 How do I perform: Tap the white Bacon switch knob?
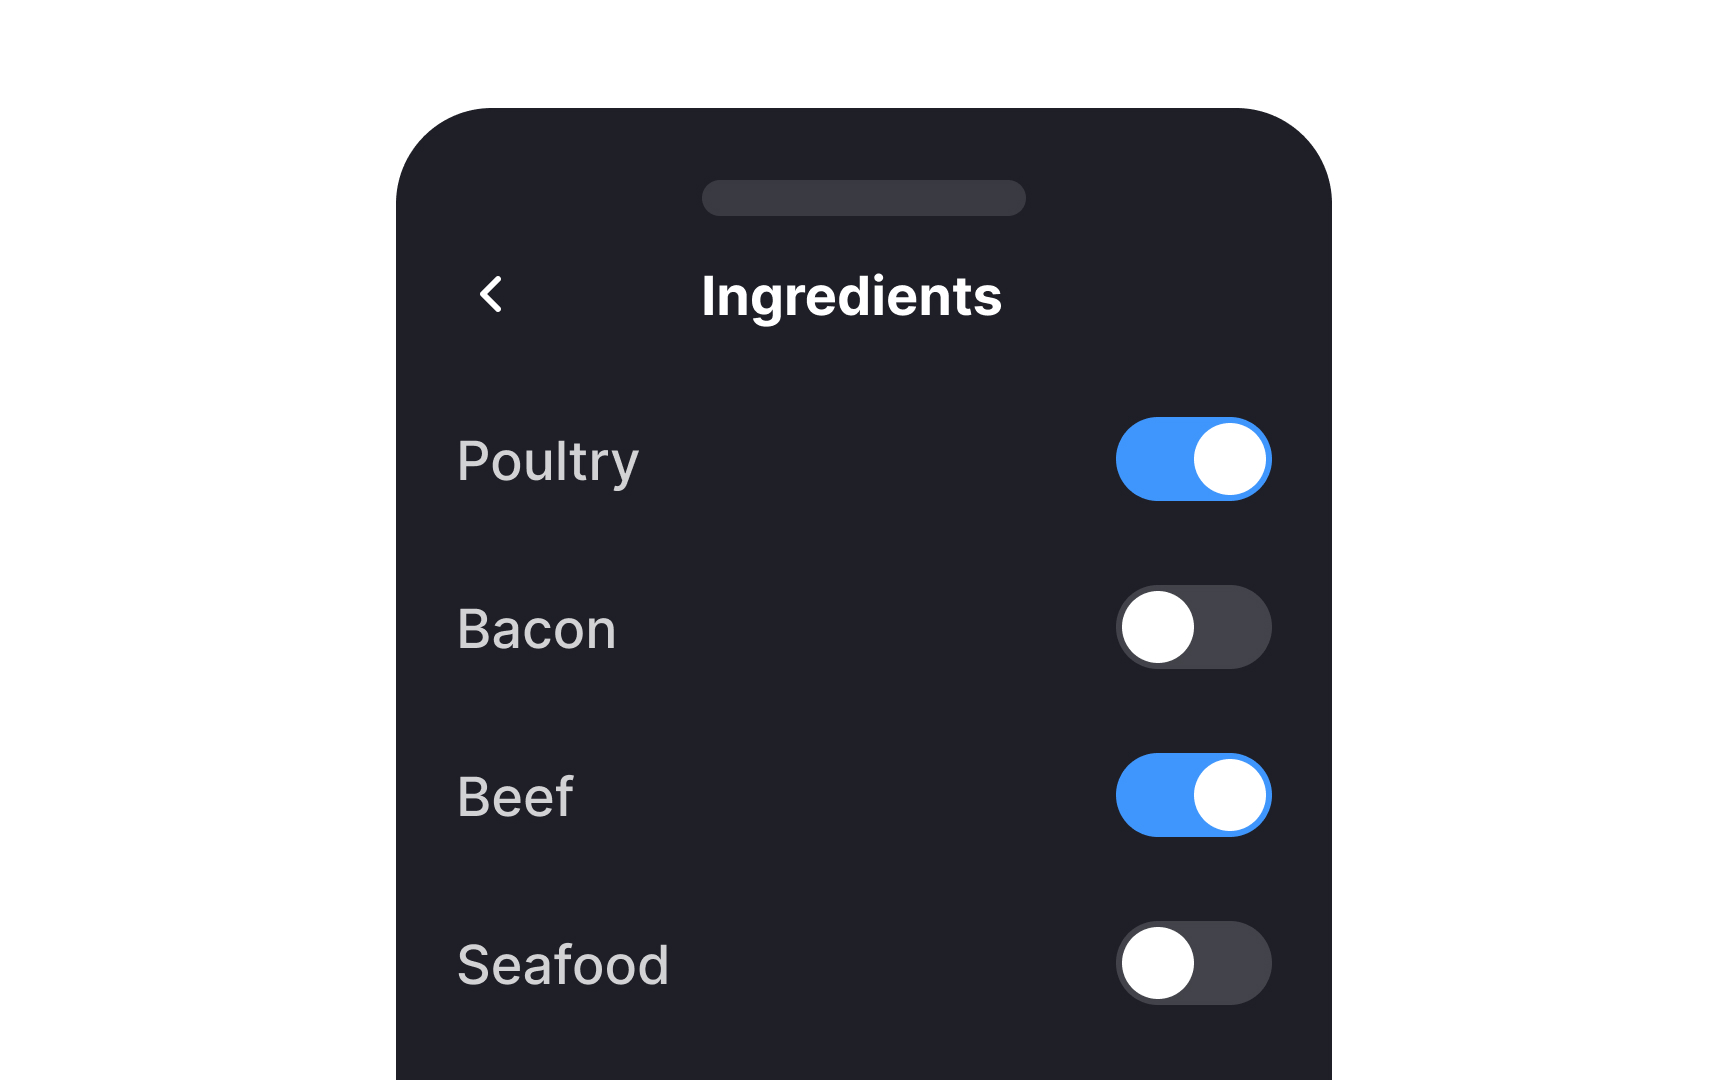[1156, 627]
